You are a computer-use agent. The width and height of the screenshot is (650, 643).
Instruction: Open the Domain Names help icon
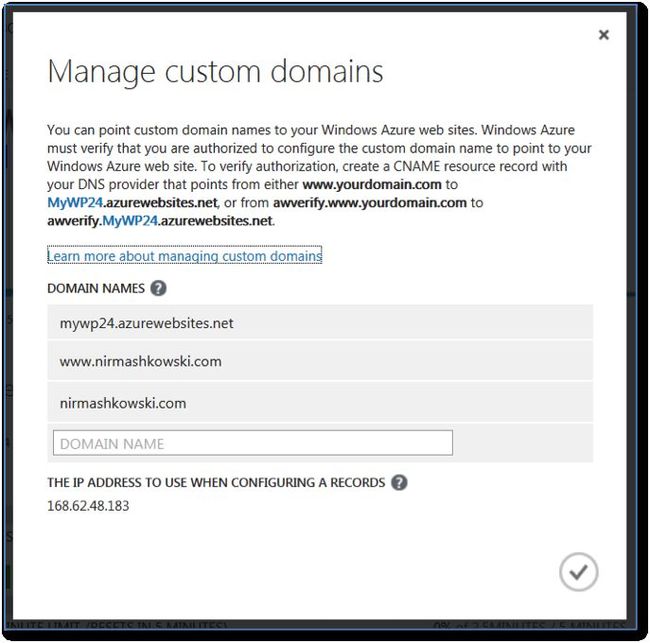point(158,288)
